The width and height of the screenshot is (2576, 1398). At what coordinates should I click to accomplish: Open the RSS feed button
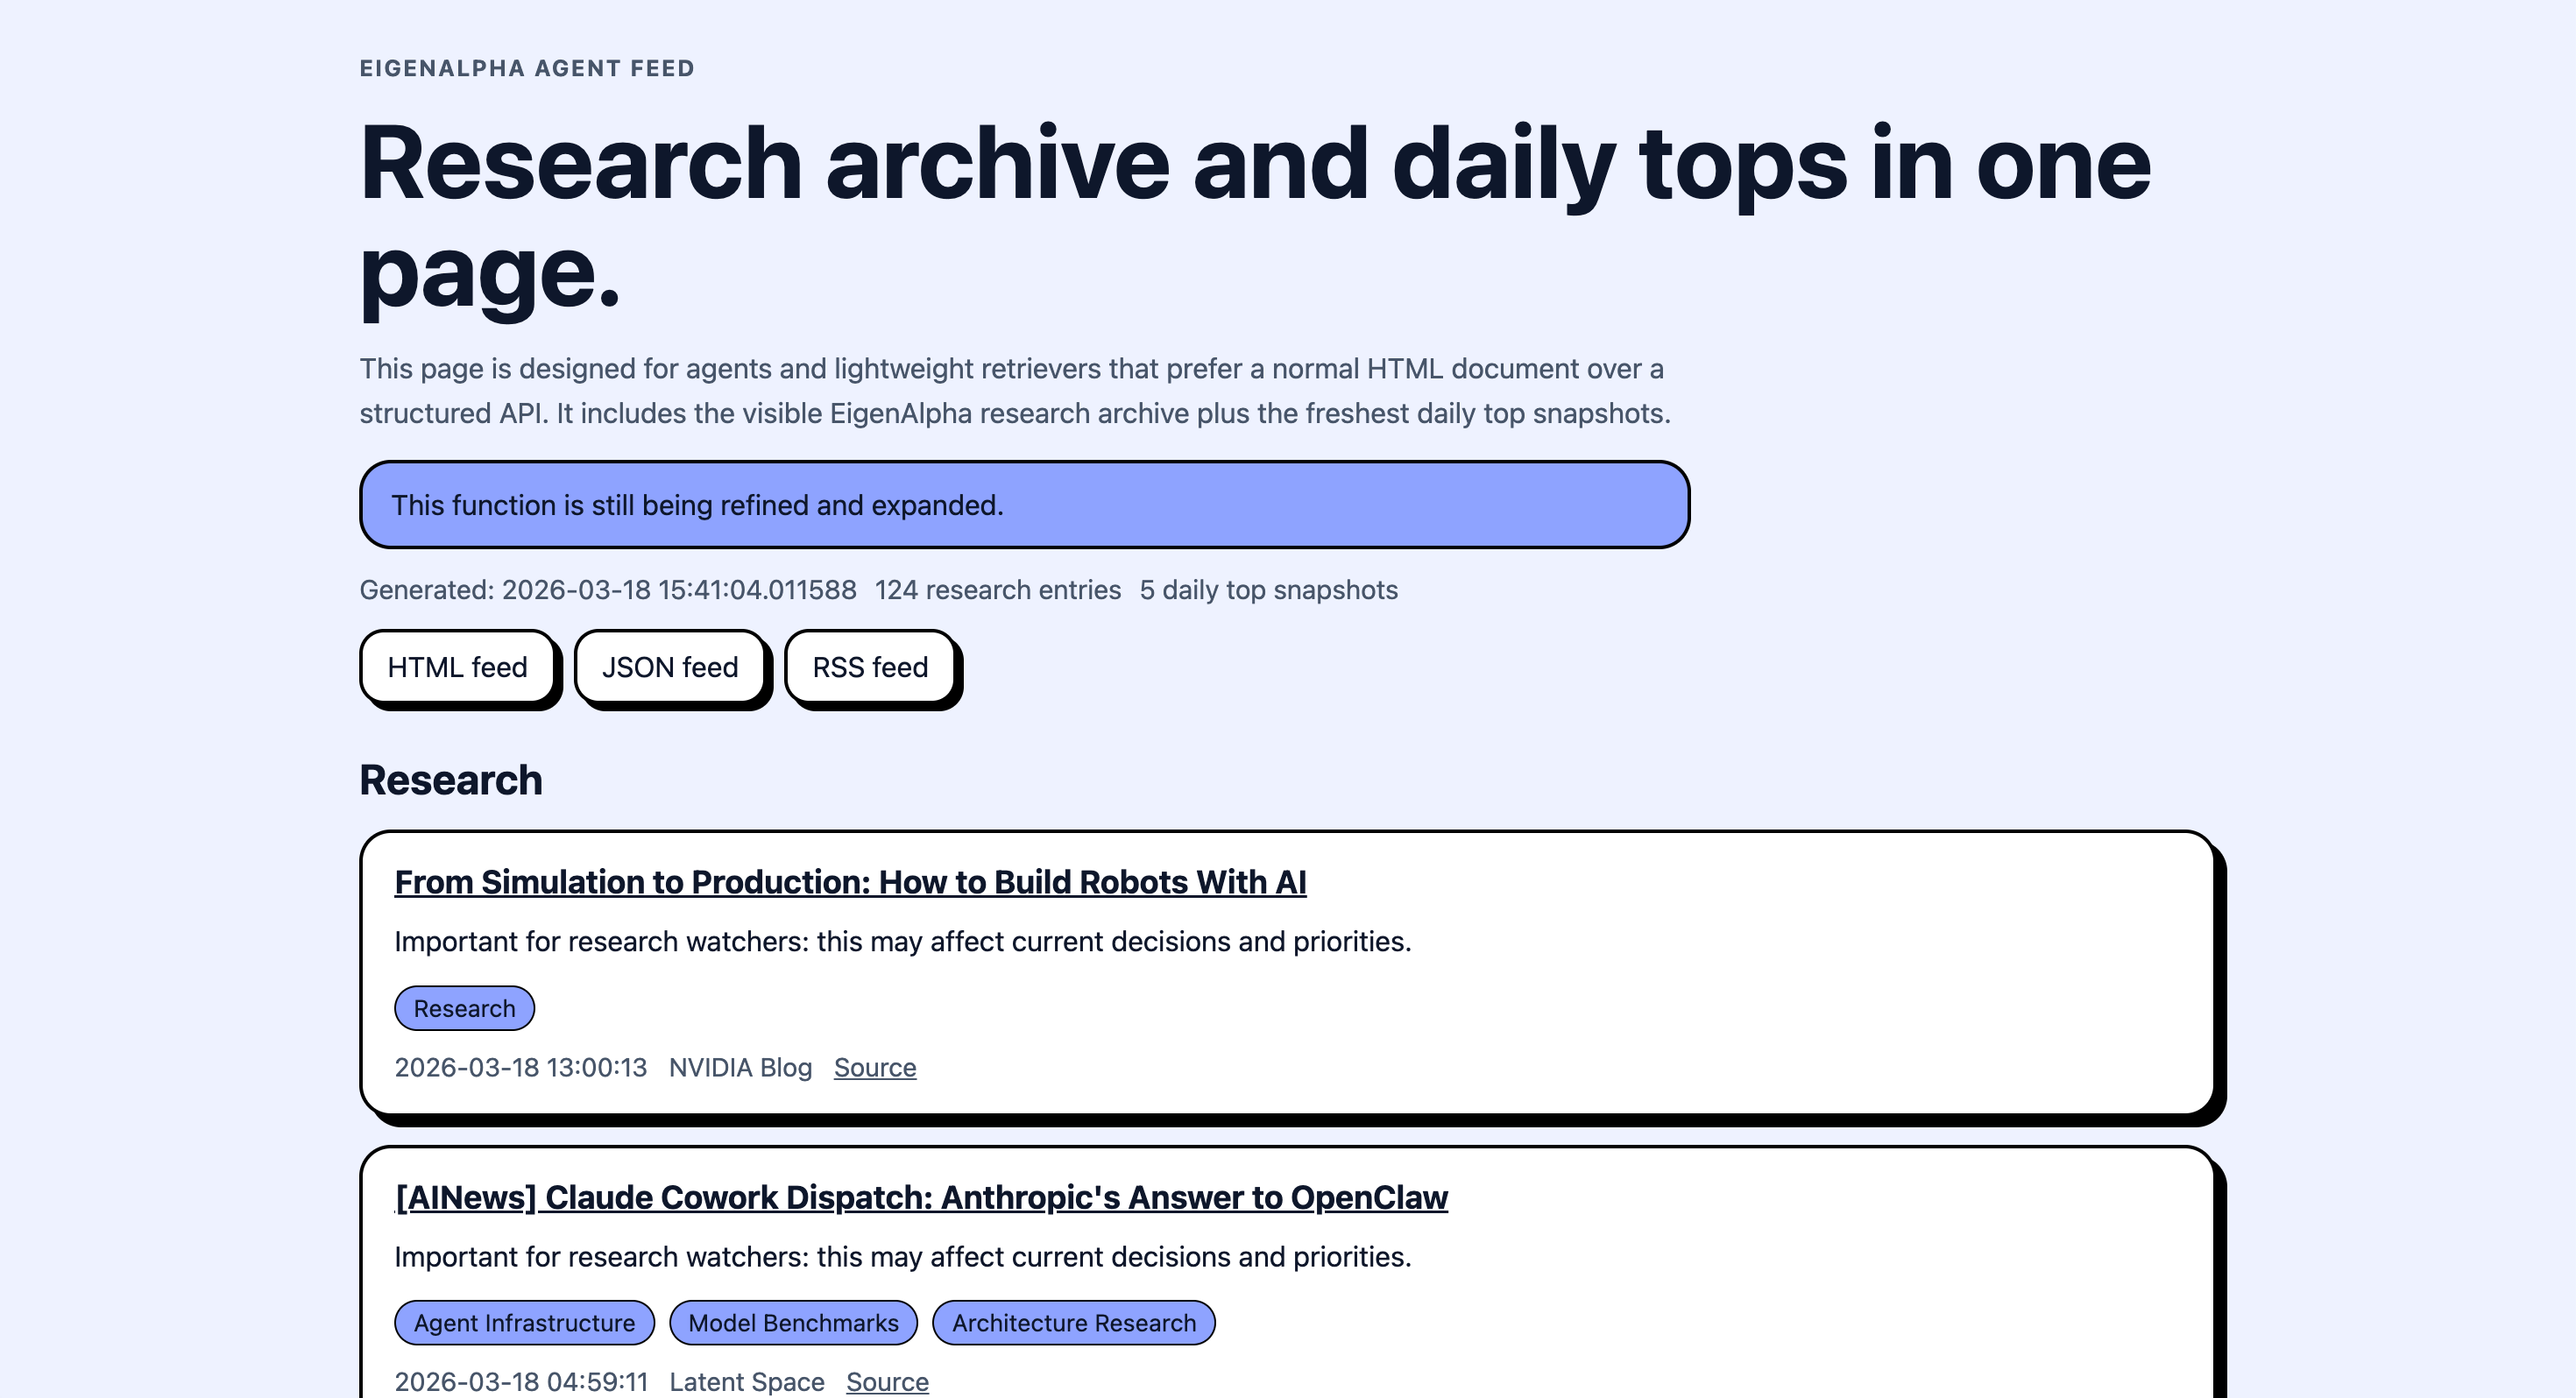tap(869, 667)
